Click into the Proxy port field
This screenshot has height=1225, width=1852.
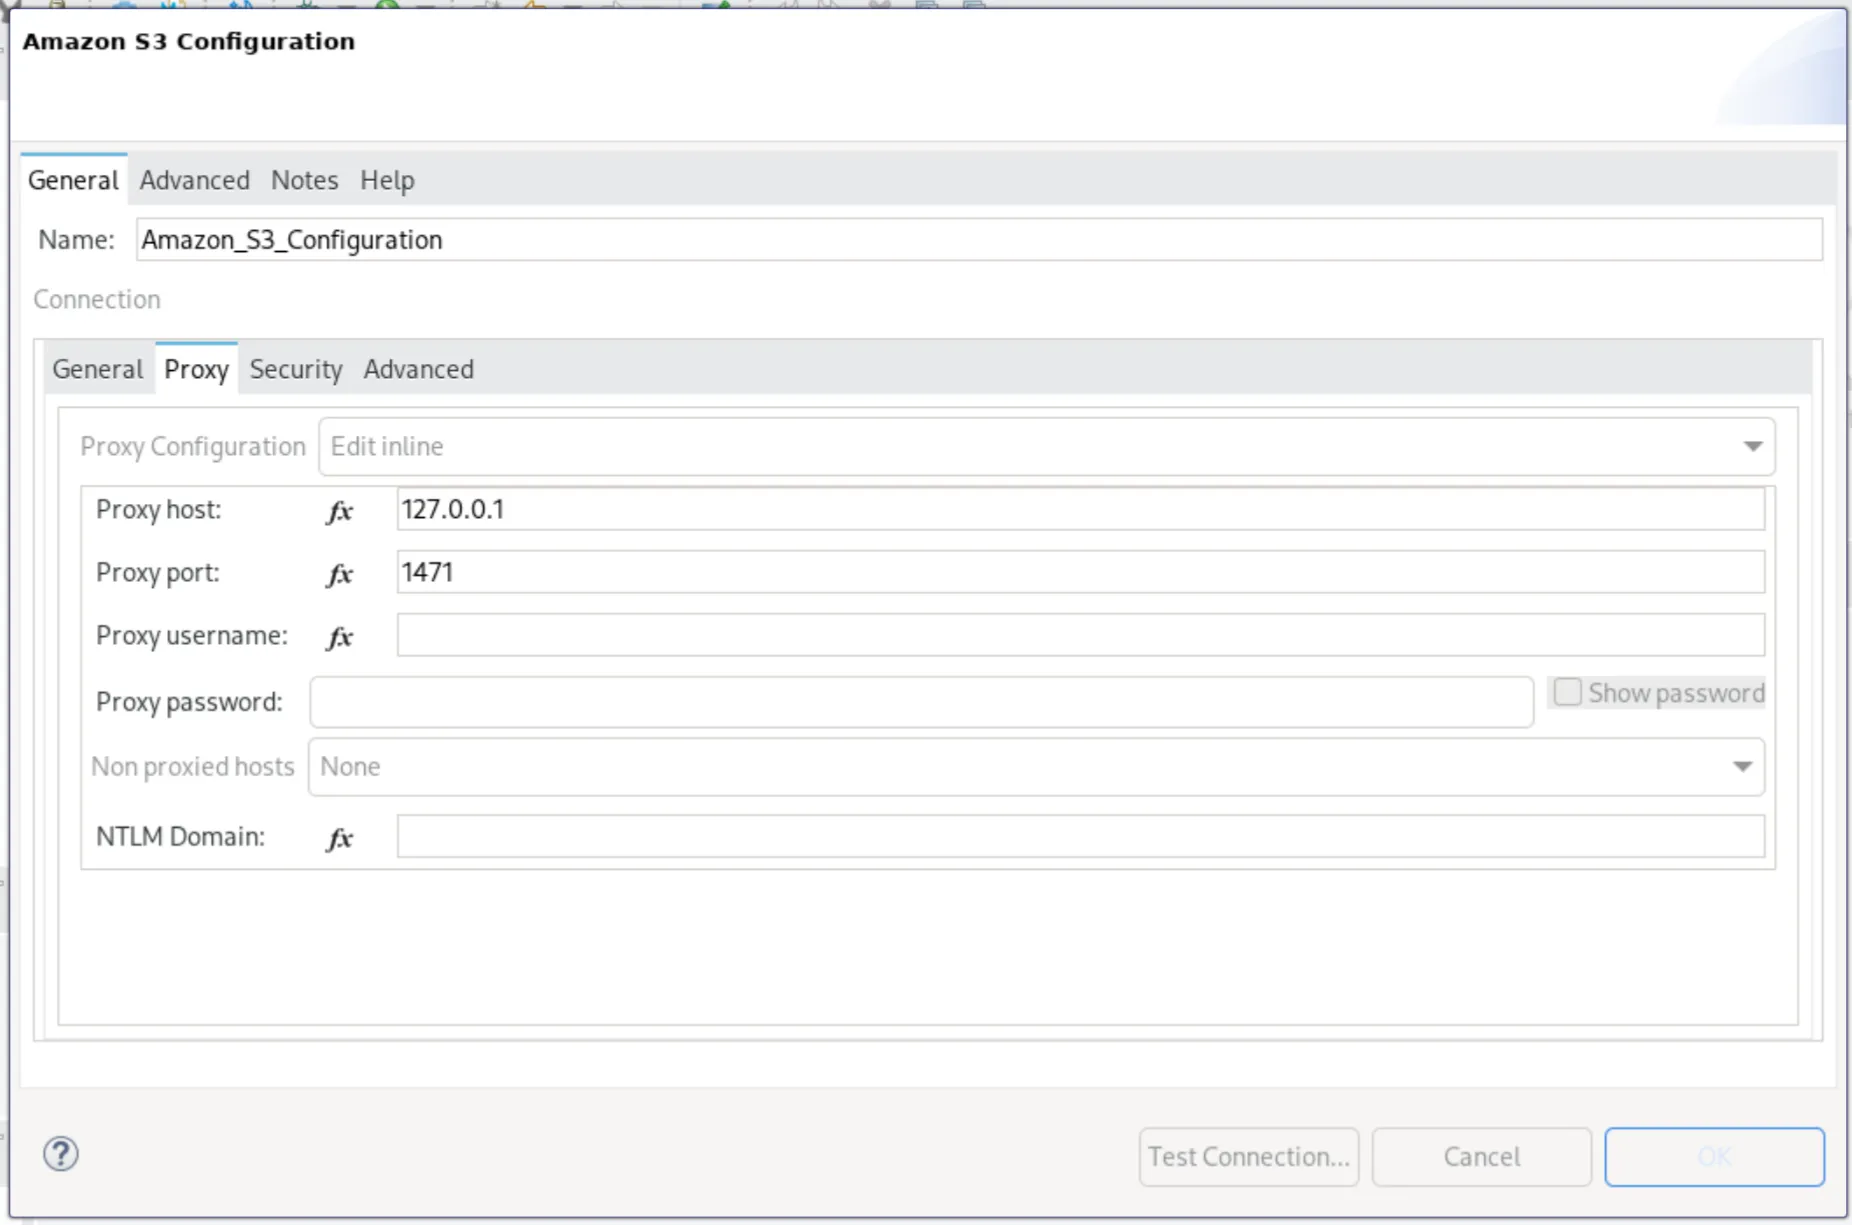pyautogui.click(x=1080, y=572)
